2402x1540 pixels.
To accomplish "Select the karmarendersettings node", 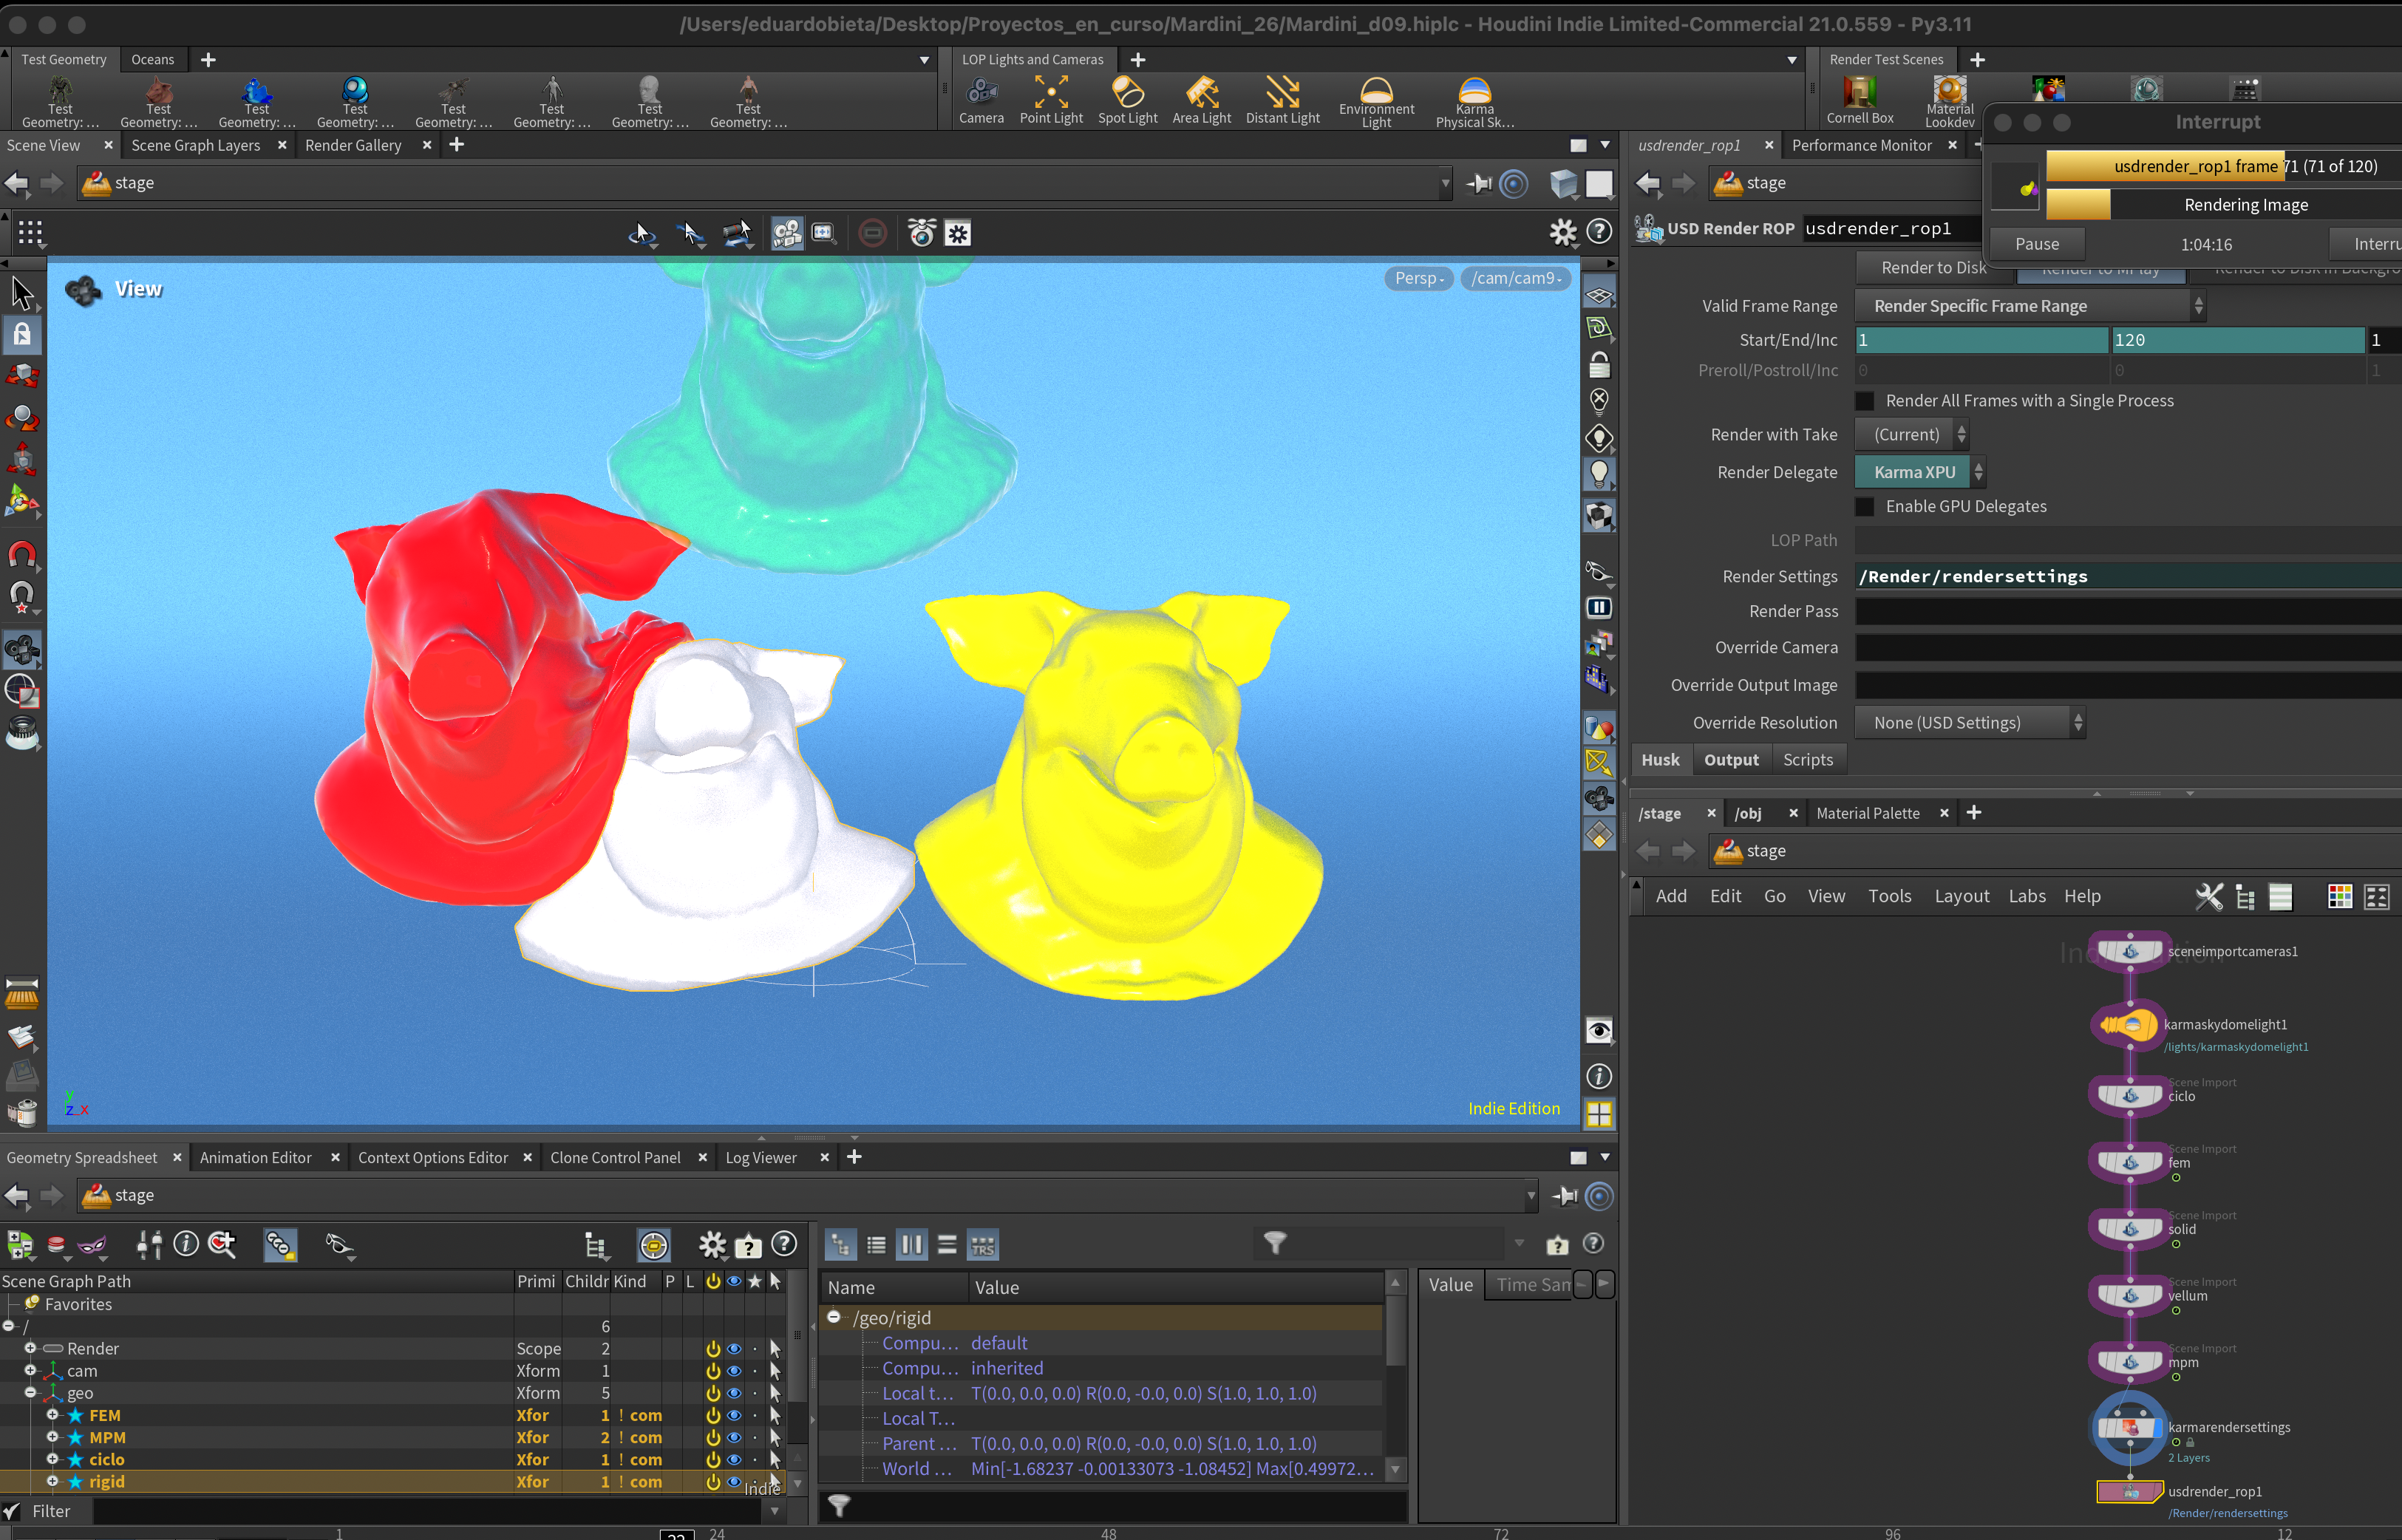I will coord(2129,1427).
